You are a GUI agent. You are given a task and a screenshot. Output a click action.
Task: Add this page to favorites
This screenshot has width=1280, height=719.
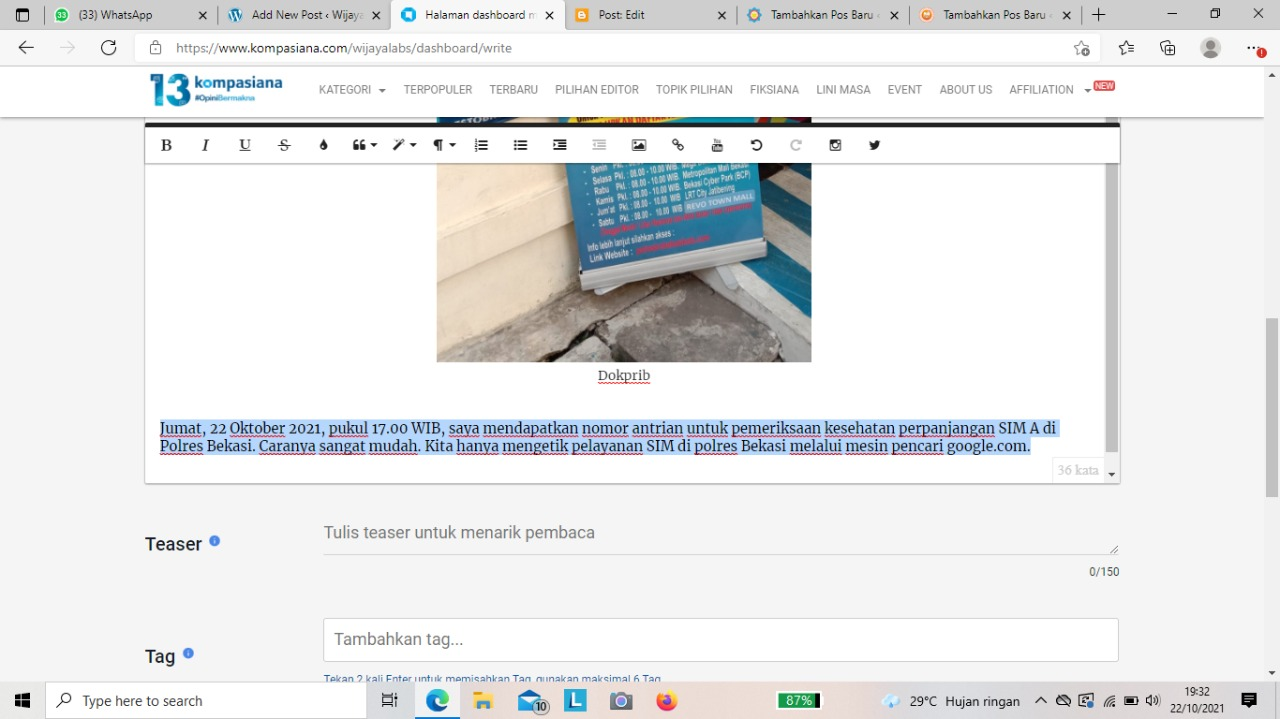[x=1082, y=48]
